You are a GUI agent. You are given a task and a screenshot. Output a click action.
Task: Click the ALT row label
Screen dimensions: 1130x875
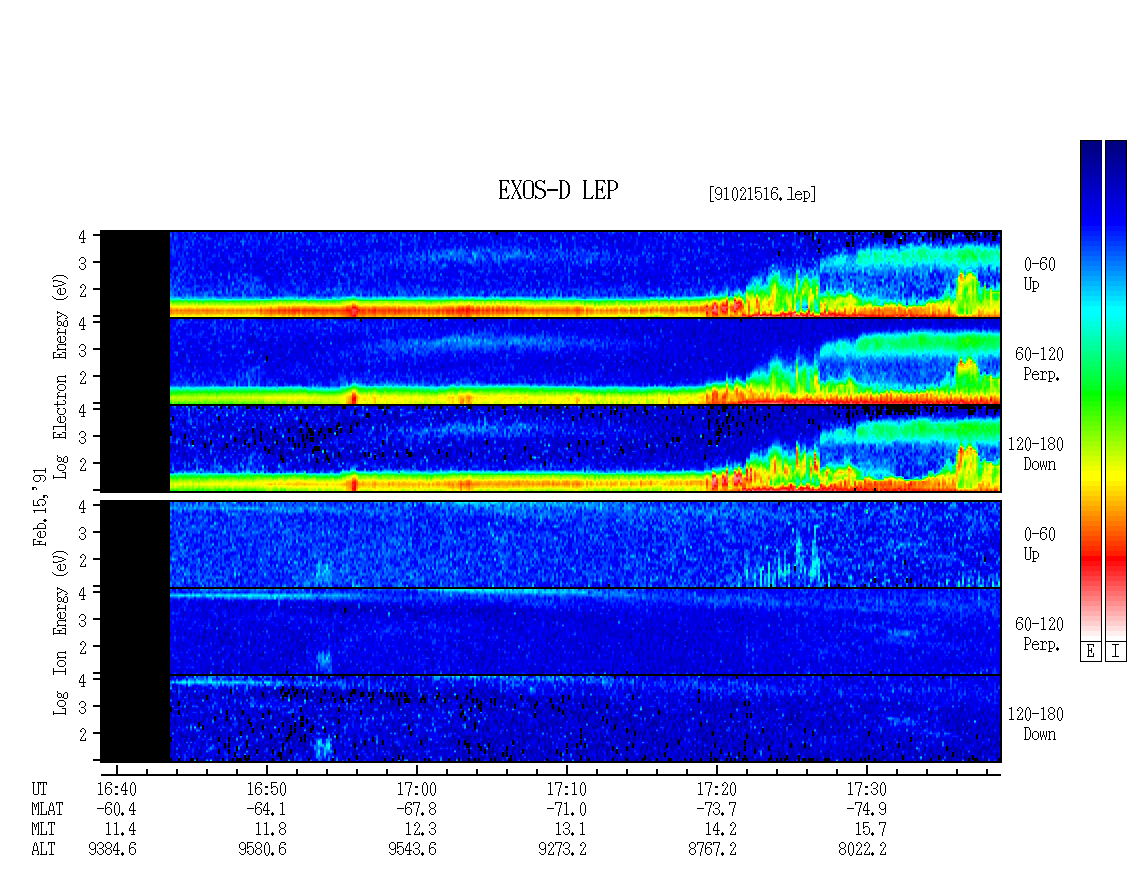(43, 850)
